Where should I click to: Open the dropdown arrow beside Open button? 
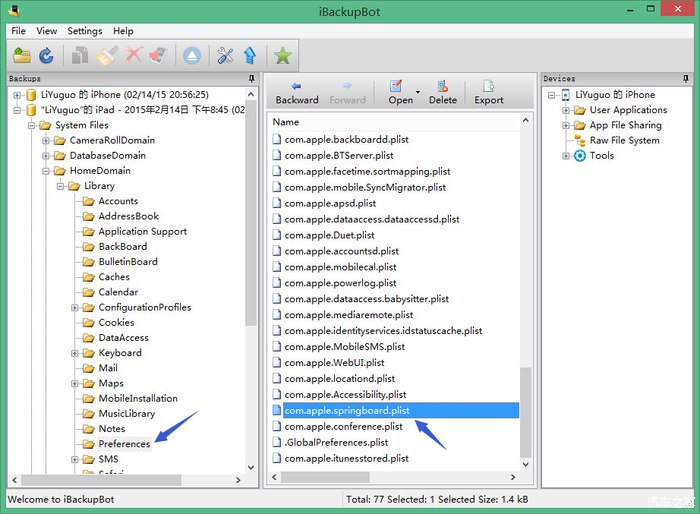coord(417,92)
